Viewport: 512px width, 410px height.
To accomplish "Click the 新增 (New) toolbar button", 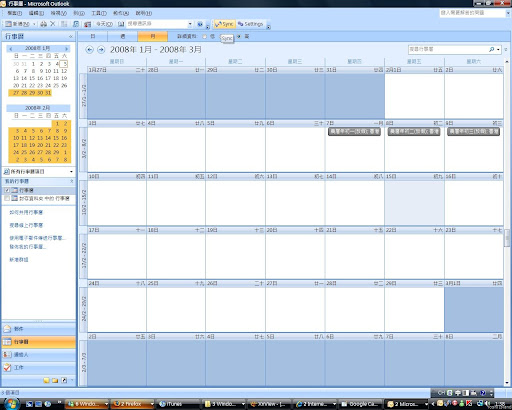I will (x=17, y=24).
